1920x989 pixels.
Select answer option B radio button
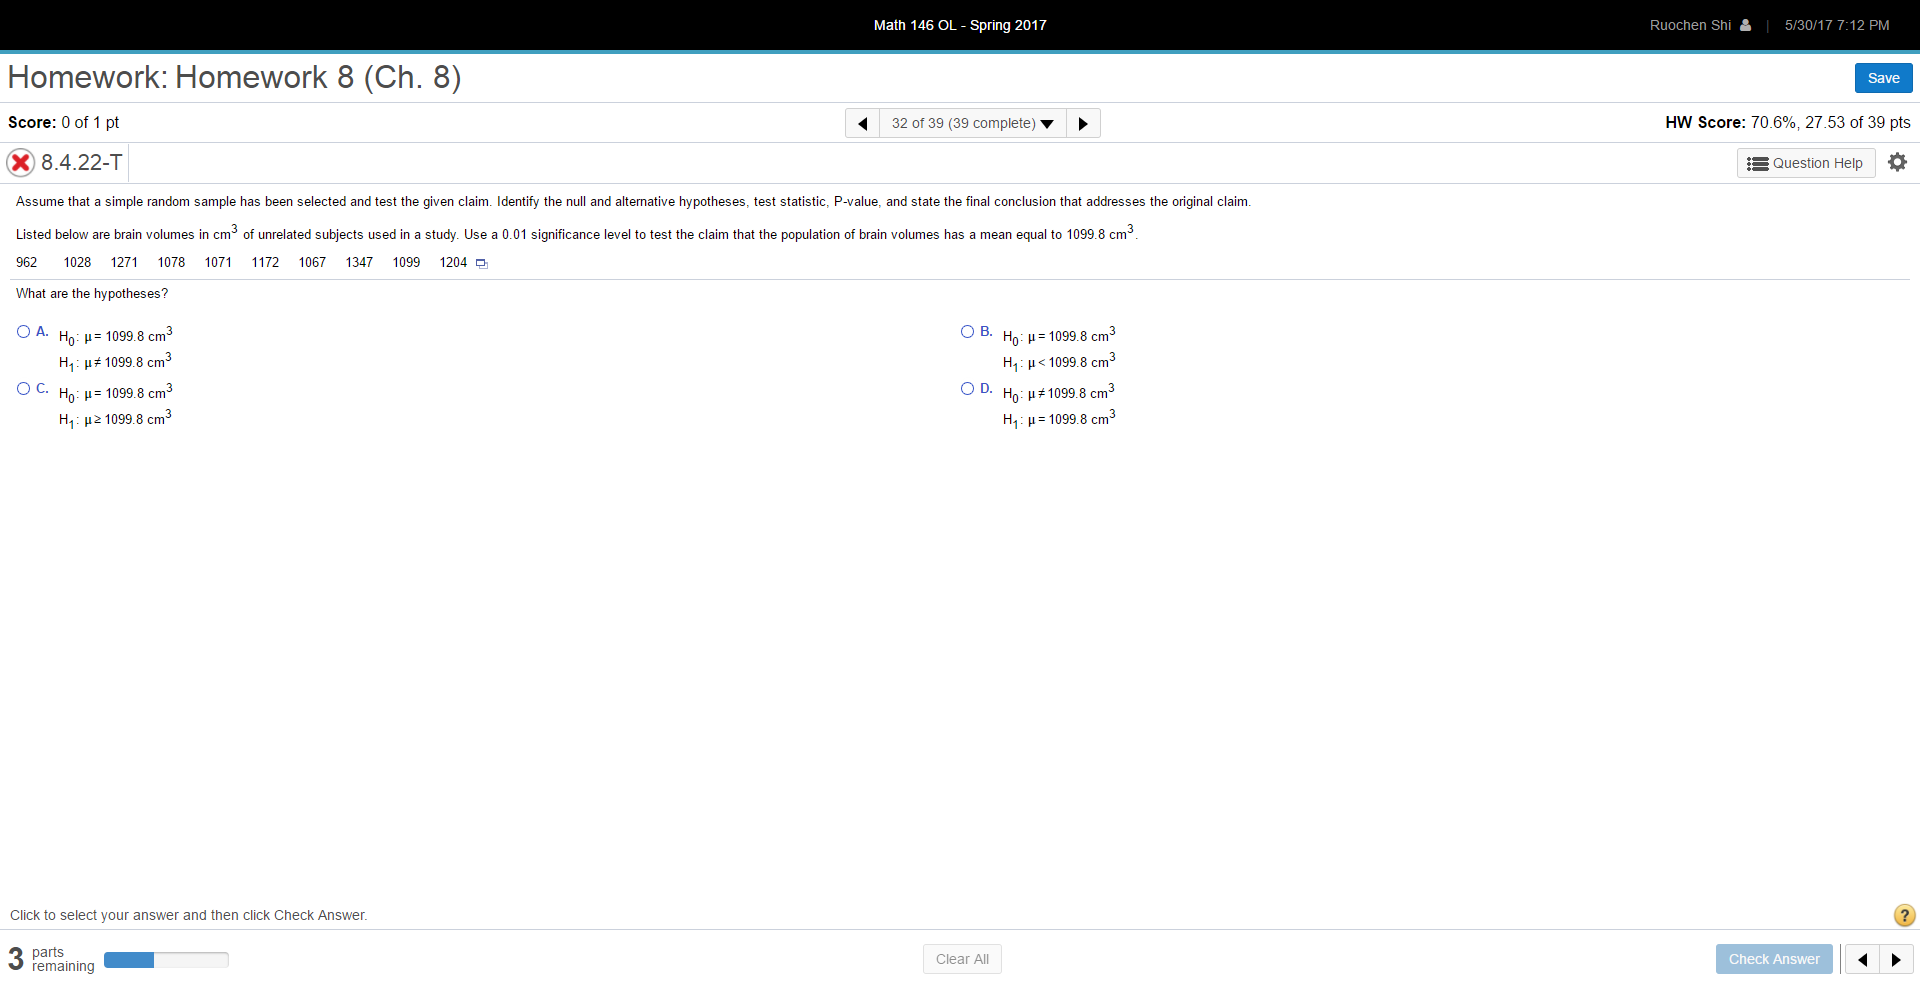(967, 332)
